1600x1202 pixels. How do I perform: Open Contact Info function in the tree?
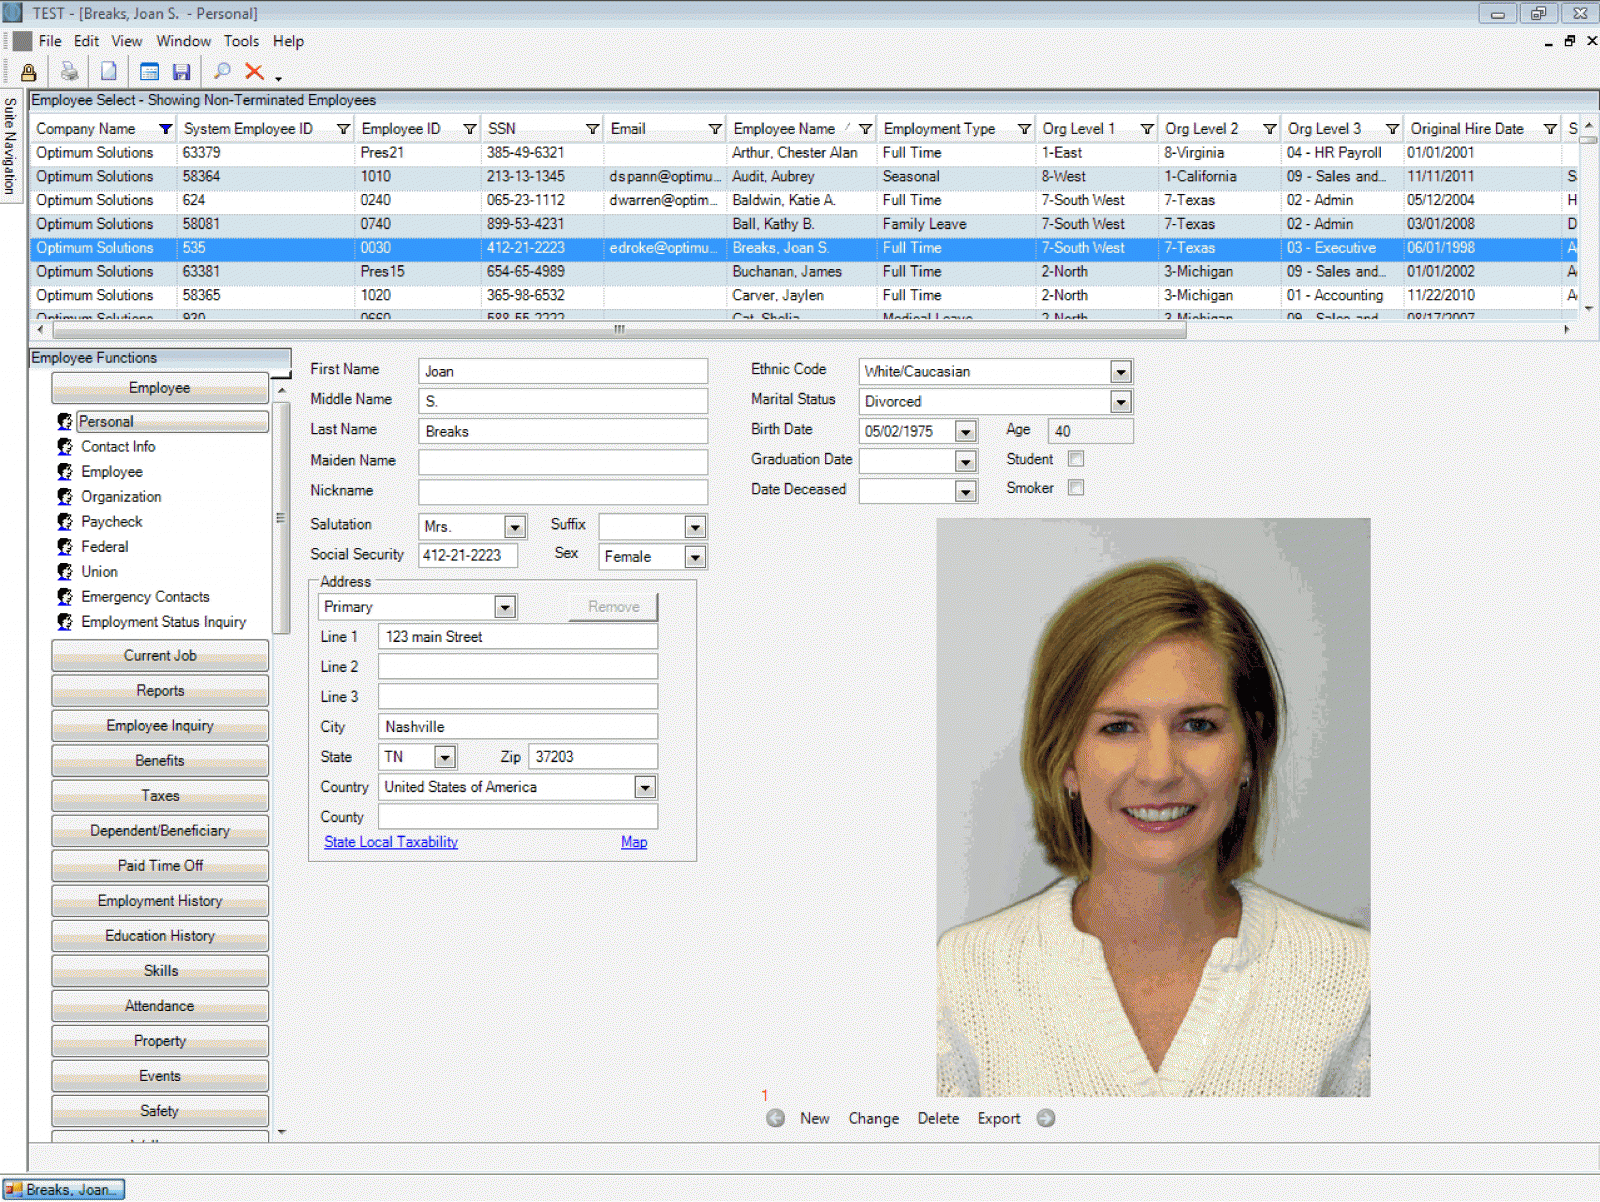pos(118,447)
